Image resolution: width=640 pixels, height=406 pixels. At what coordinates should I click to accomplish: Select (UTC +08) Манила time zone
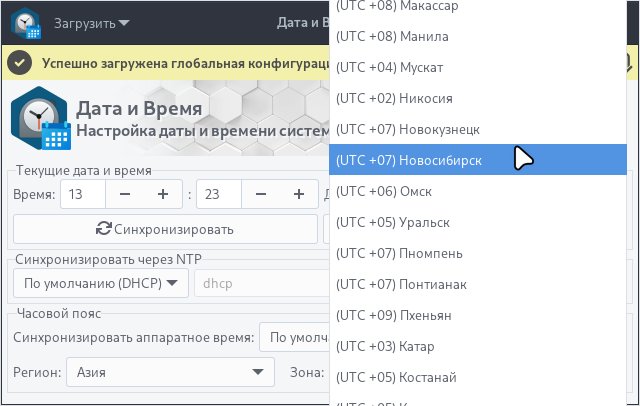click(478, 36)
